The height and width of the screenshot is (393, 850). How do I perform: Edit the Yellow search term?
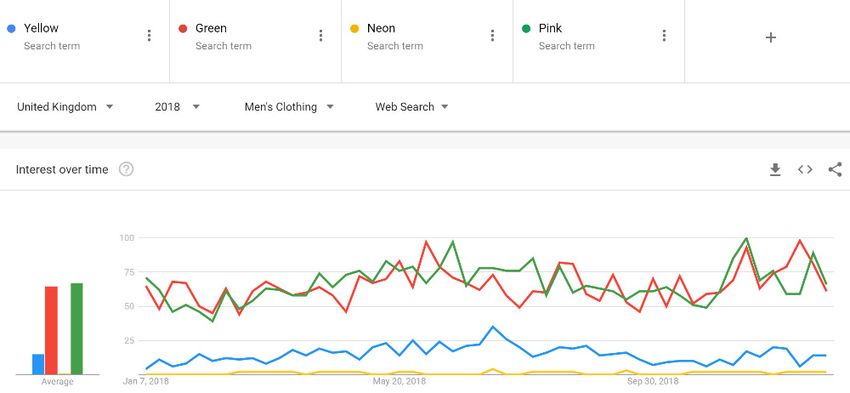41,28
